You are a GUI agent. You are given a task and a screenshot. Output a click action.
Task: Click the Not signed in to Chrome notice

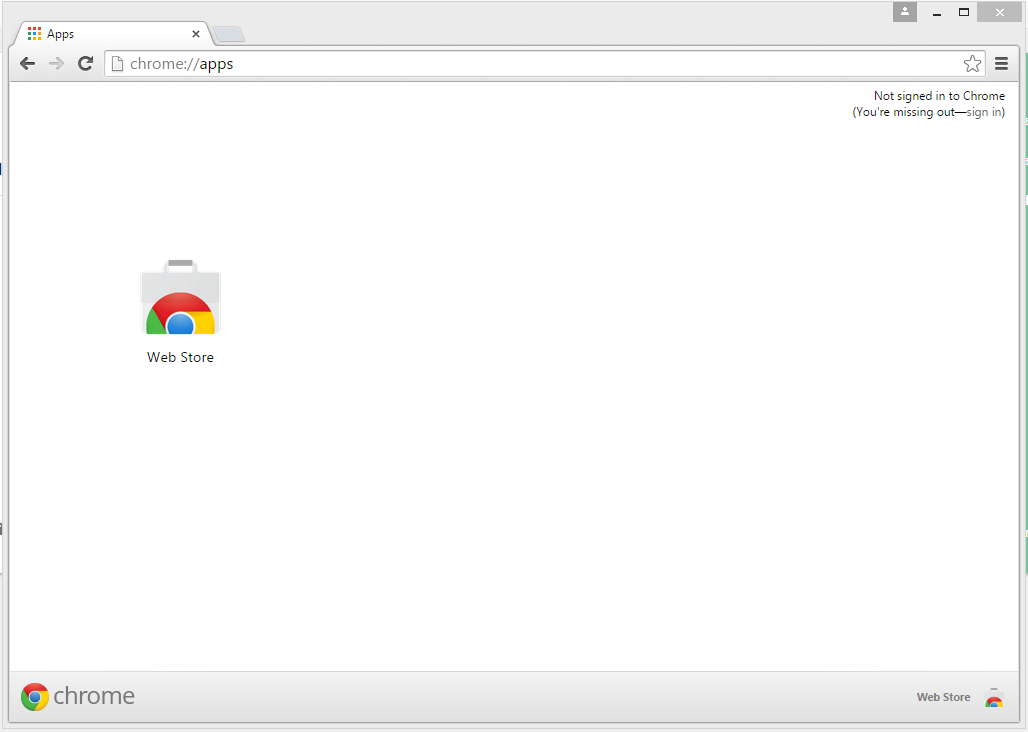[x=940, y=95]
